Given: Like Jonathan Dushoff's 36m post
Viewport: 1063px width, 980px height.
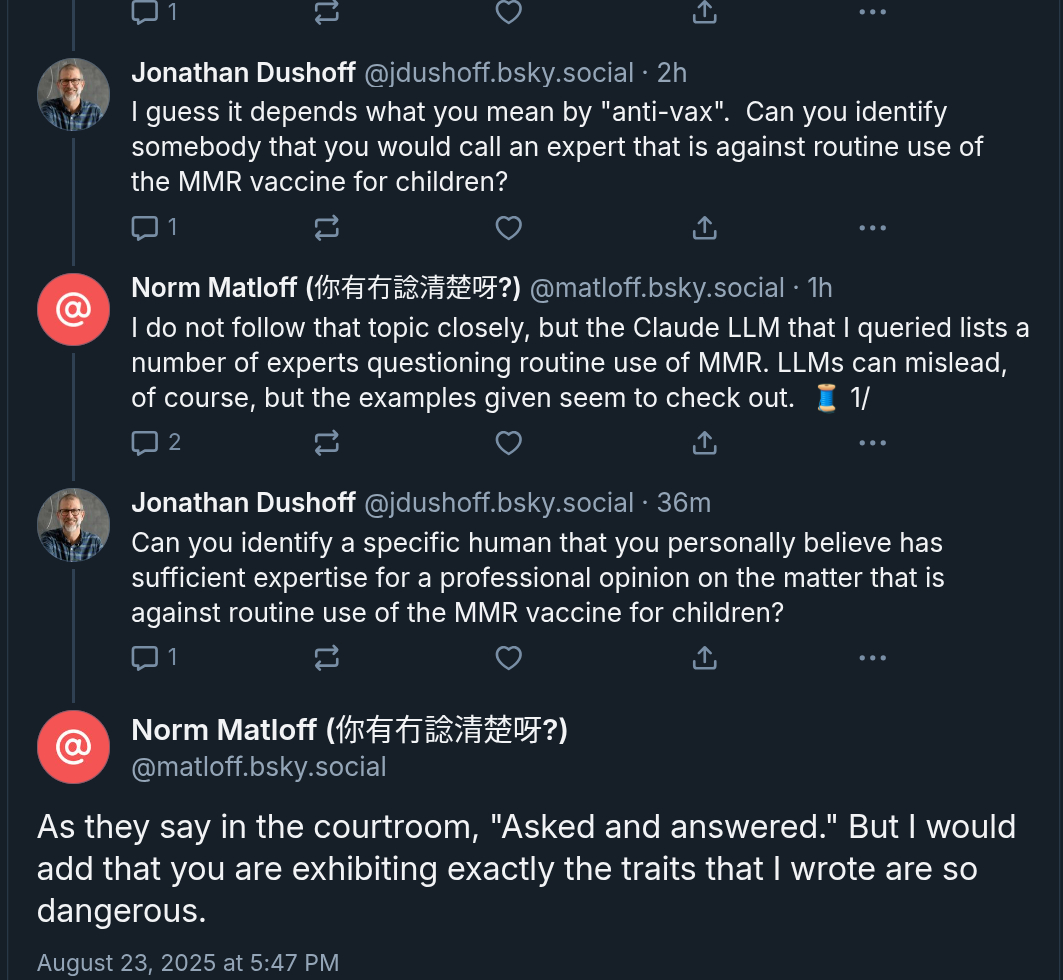Looking at the screenshot, I should point(509,657).
